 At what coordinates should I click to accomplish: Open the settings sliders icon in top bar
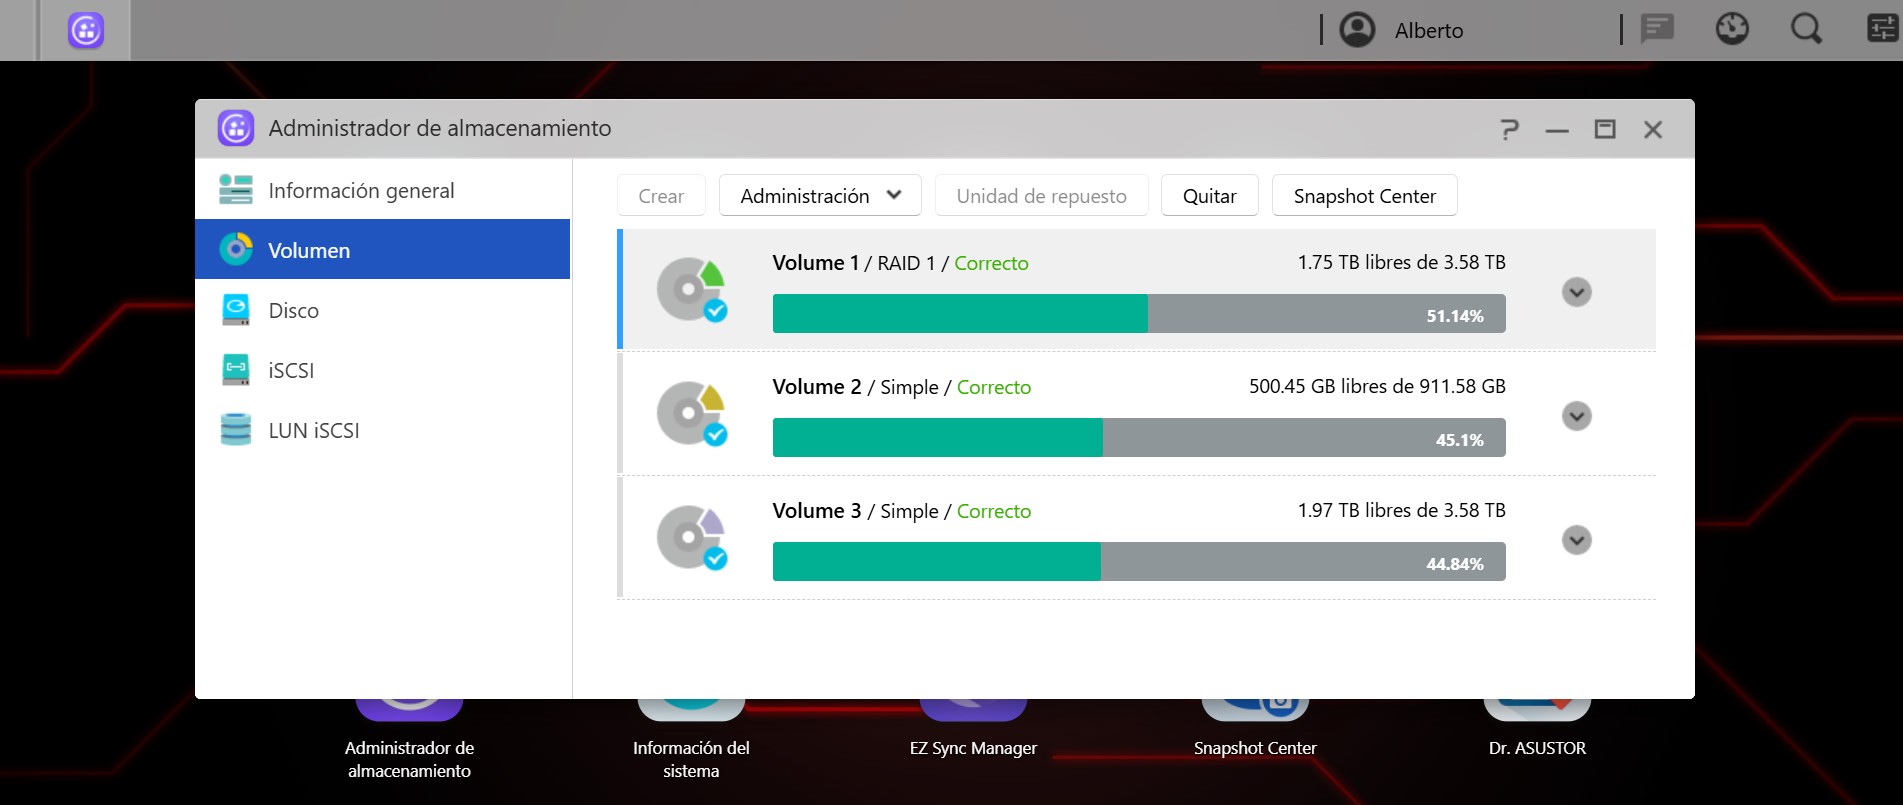click(x=1881, y=29)
